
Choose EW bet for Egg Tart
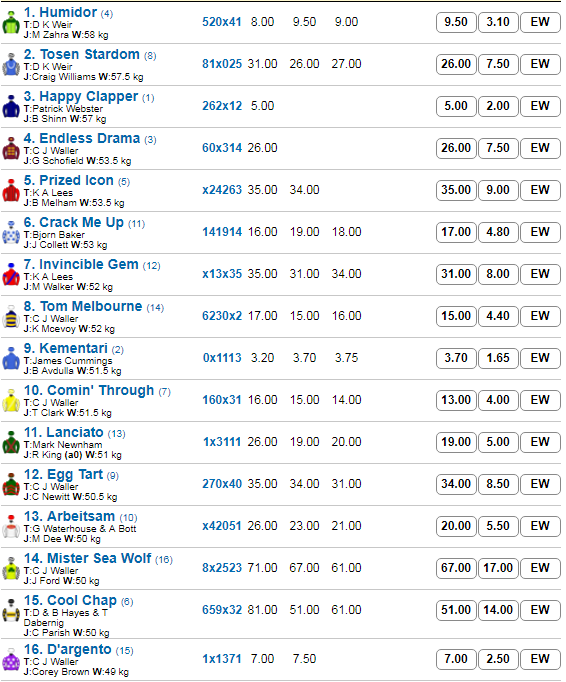540,484
